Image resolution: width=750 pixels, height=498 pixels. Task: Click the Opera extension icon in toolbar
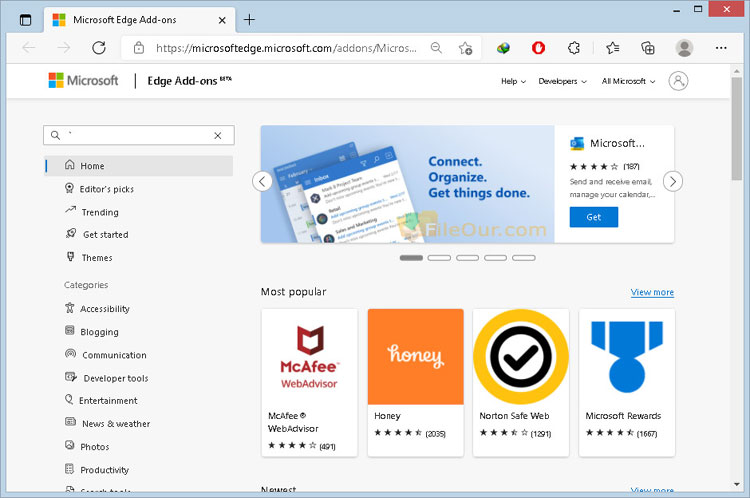pos(538,47)
